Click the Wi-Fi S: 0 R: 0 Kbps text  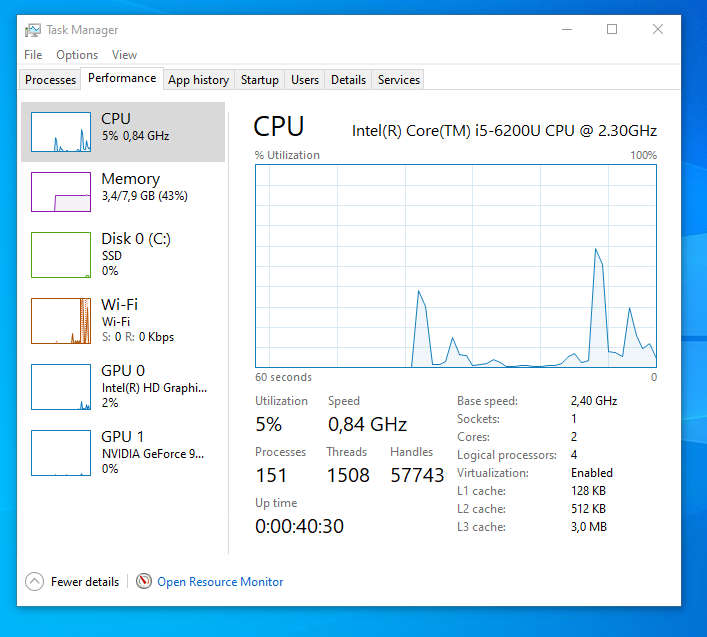pyautogui.click(x=138, y=337)
